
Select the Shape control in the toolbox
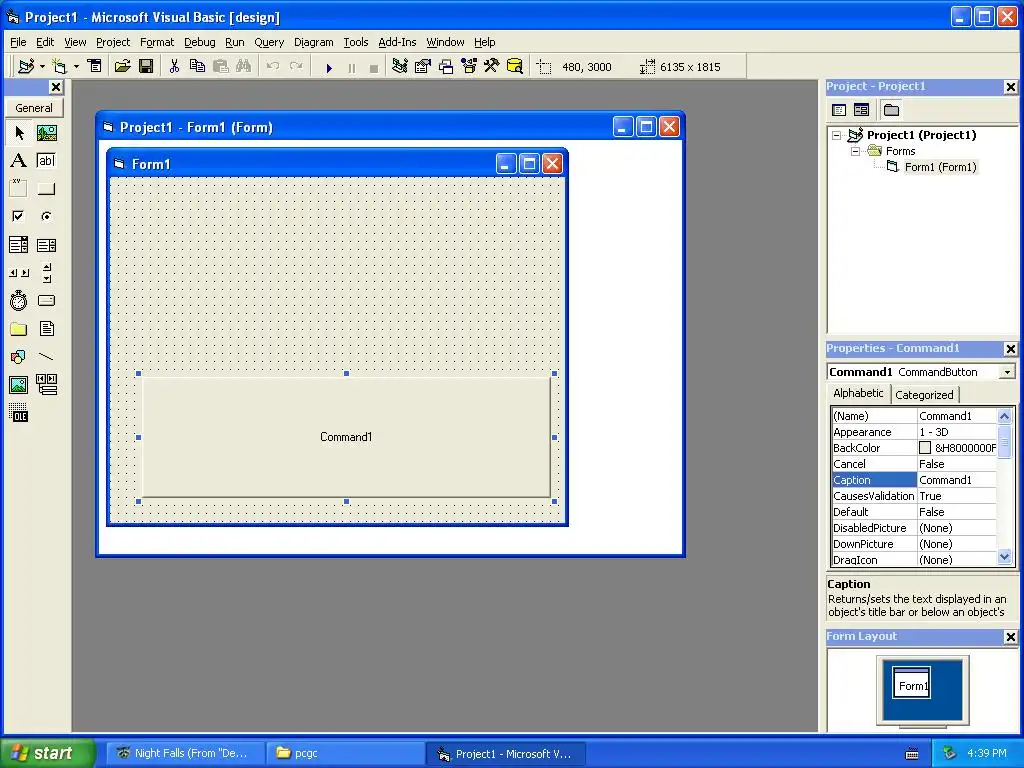point(19,357)
